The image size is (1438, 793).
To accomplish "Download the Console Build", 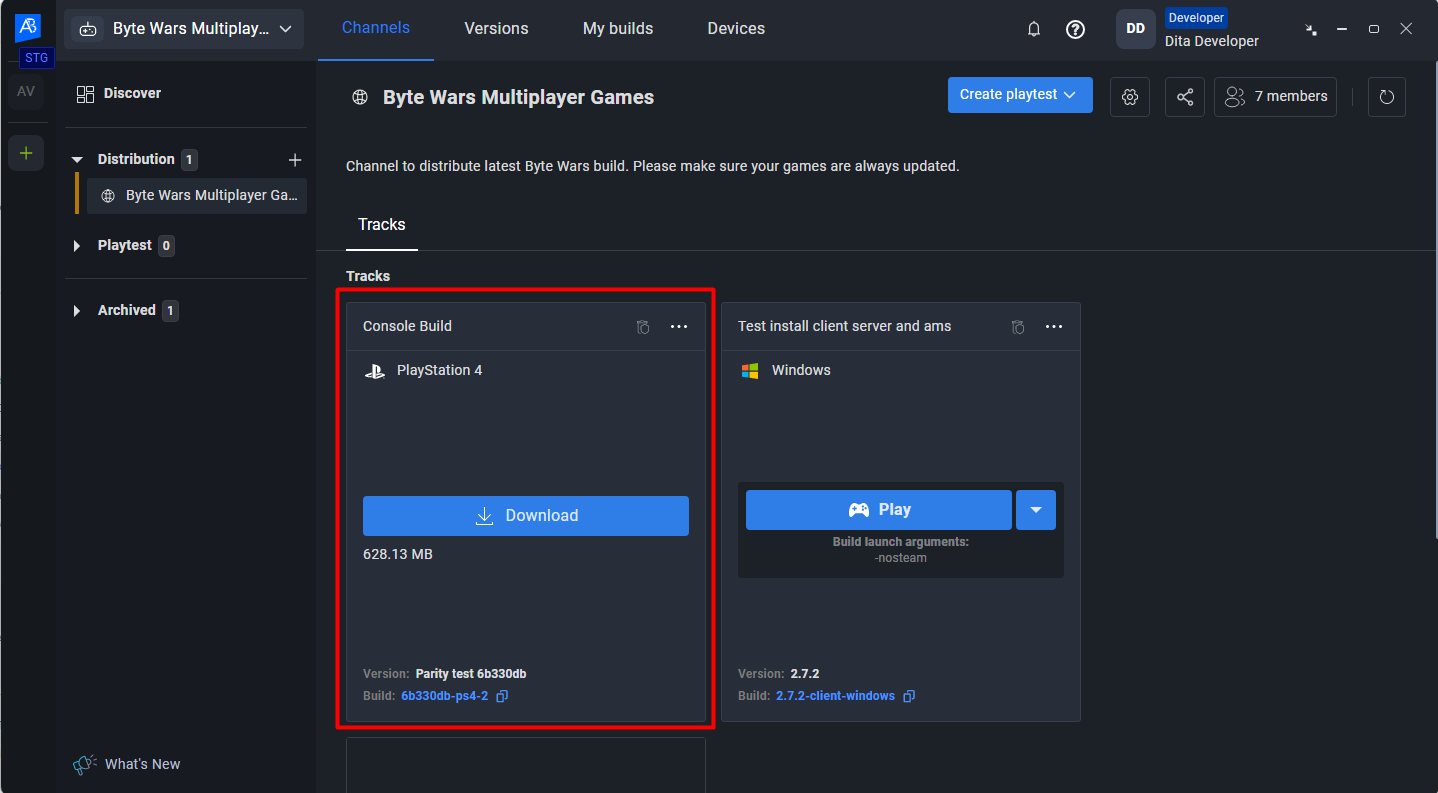I will (x=526, y=516).
